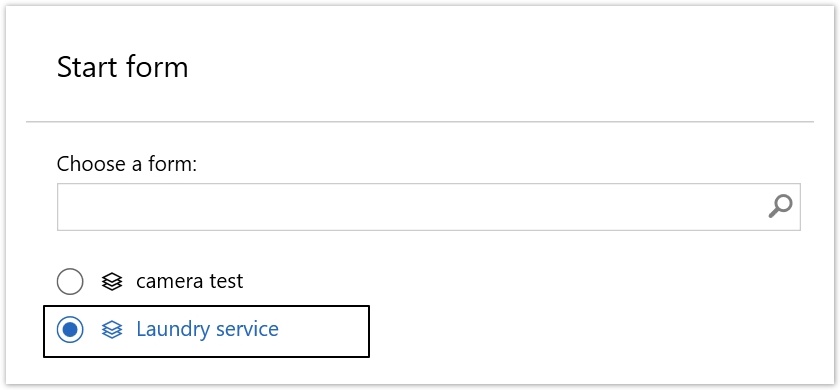Click the camera test form label
This screenshot has height=390, width=840.
pyautogui.click(x=190, y=281)
